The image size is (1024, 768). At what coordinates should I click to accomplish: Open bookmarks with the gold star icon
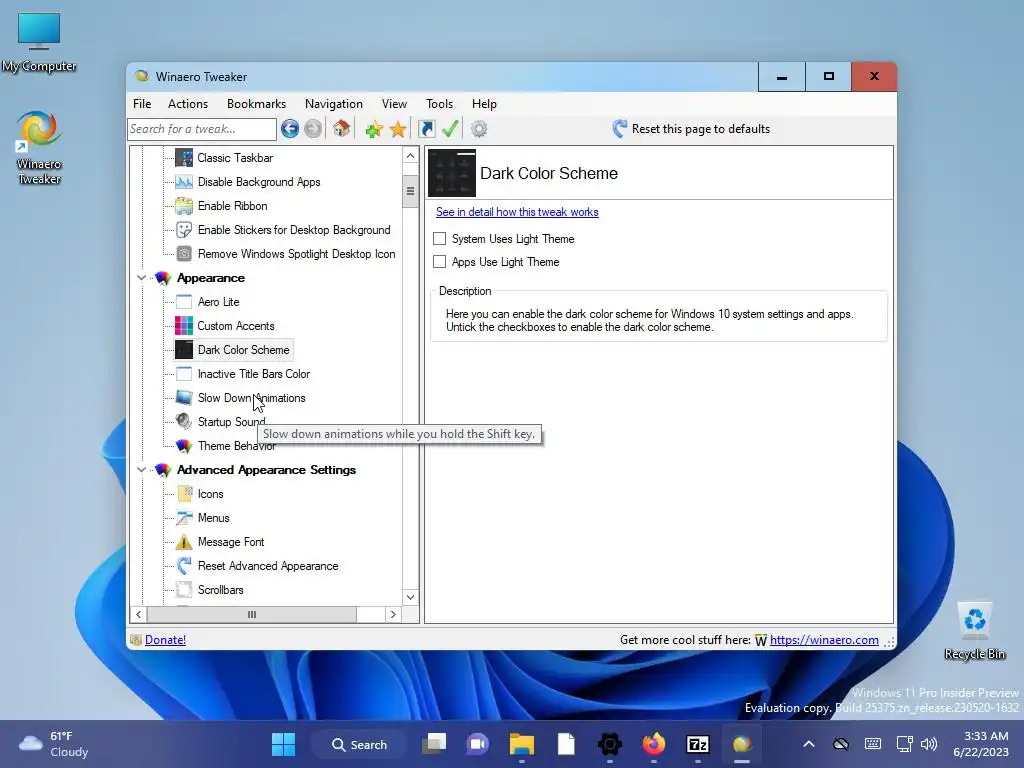398,129
